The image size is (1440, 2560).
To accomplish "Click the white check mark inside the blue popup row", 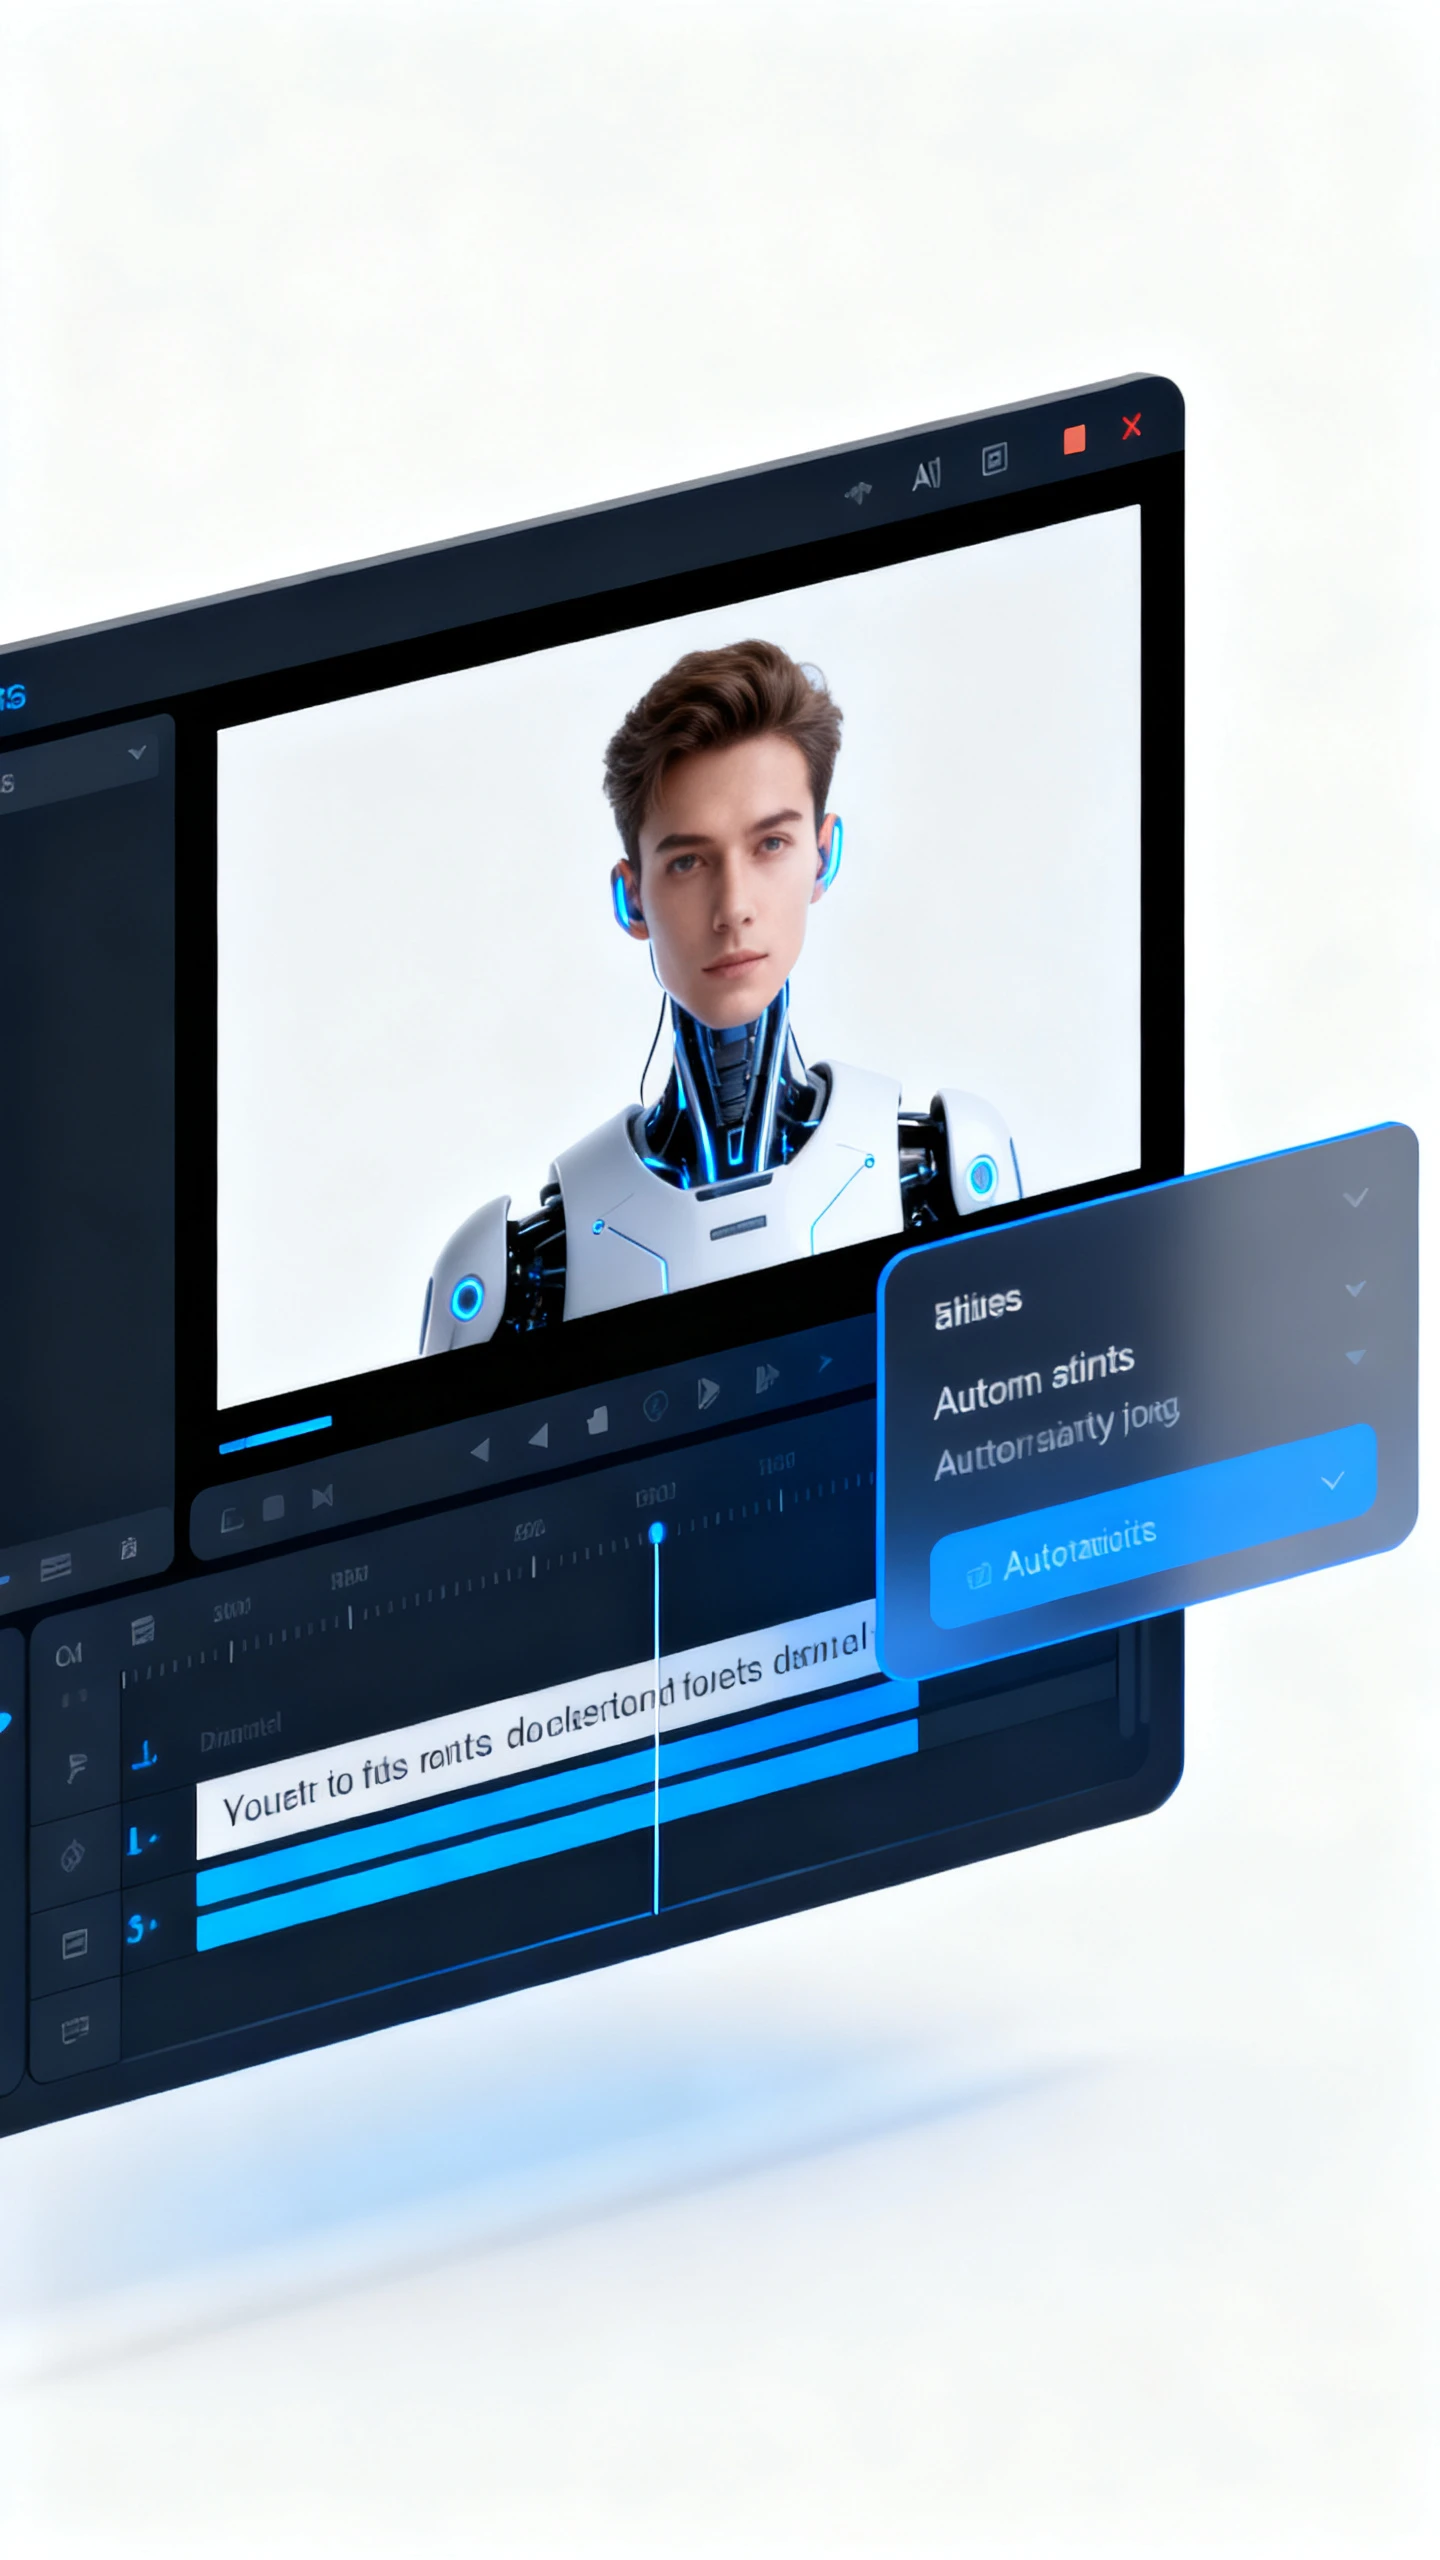I will coord(1332,1481).
